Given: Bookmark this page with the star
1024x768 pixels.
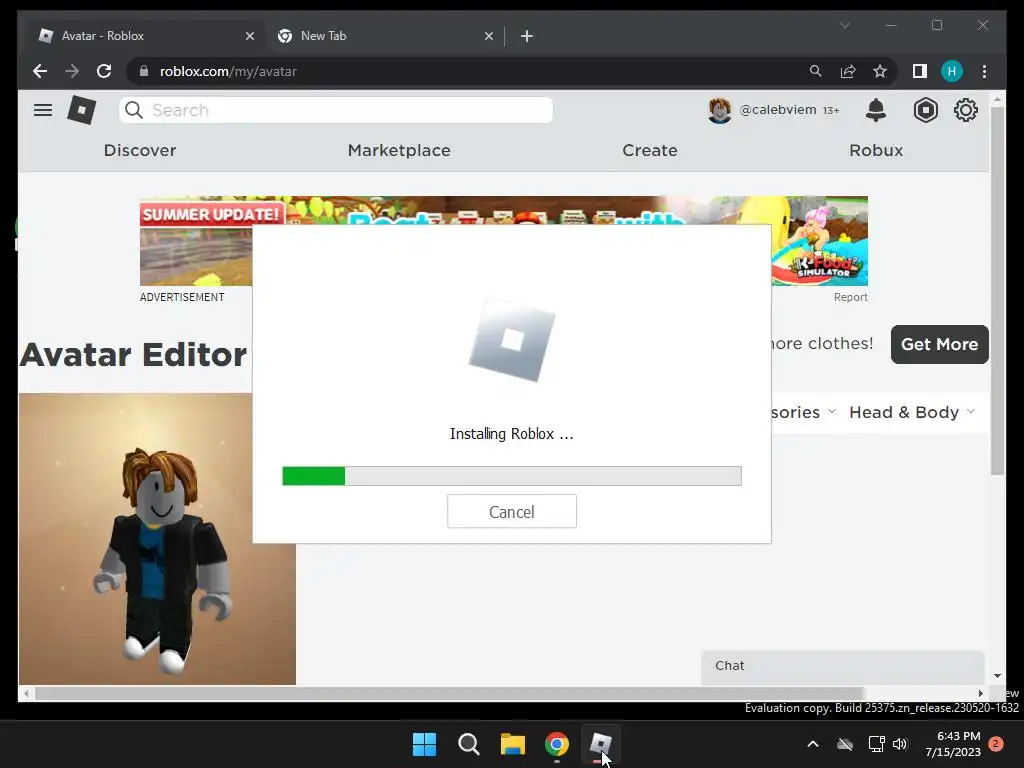Looking at the screenshot, I should pyautogui.click(x=880, y=71).
